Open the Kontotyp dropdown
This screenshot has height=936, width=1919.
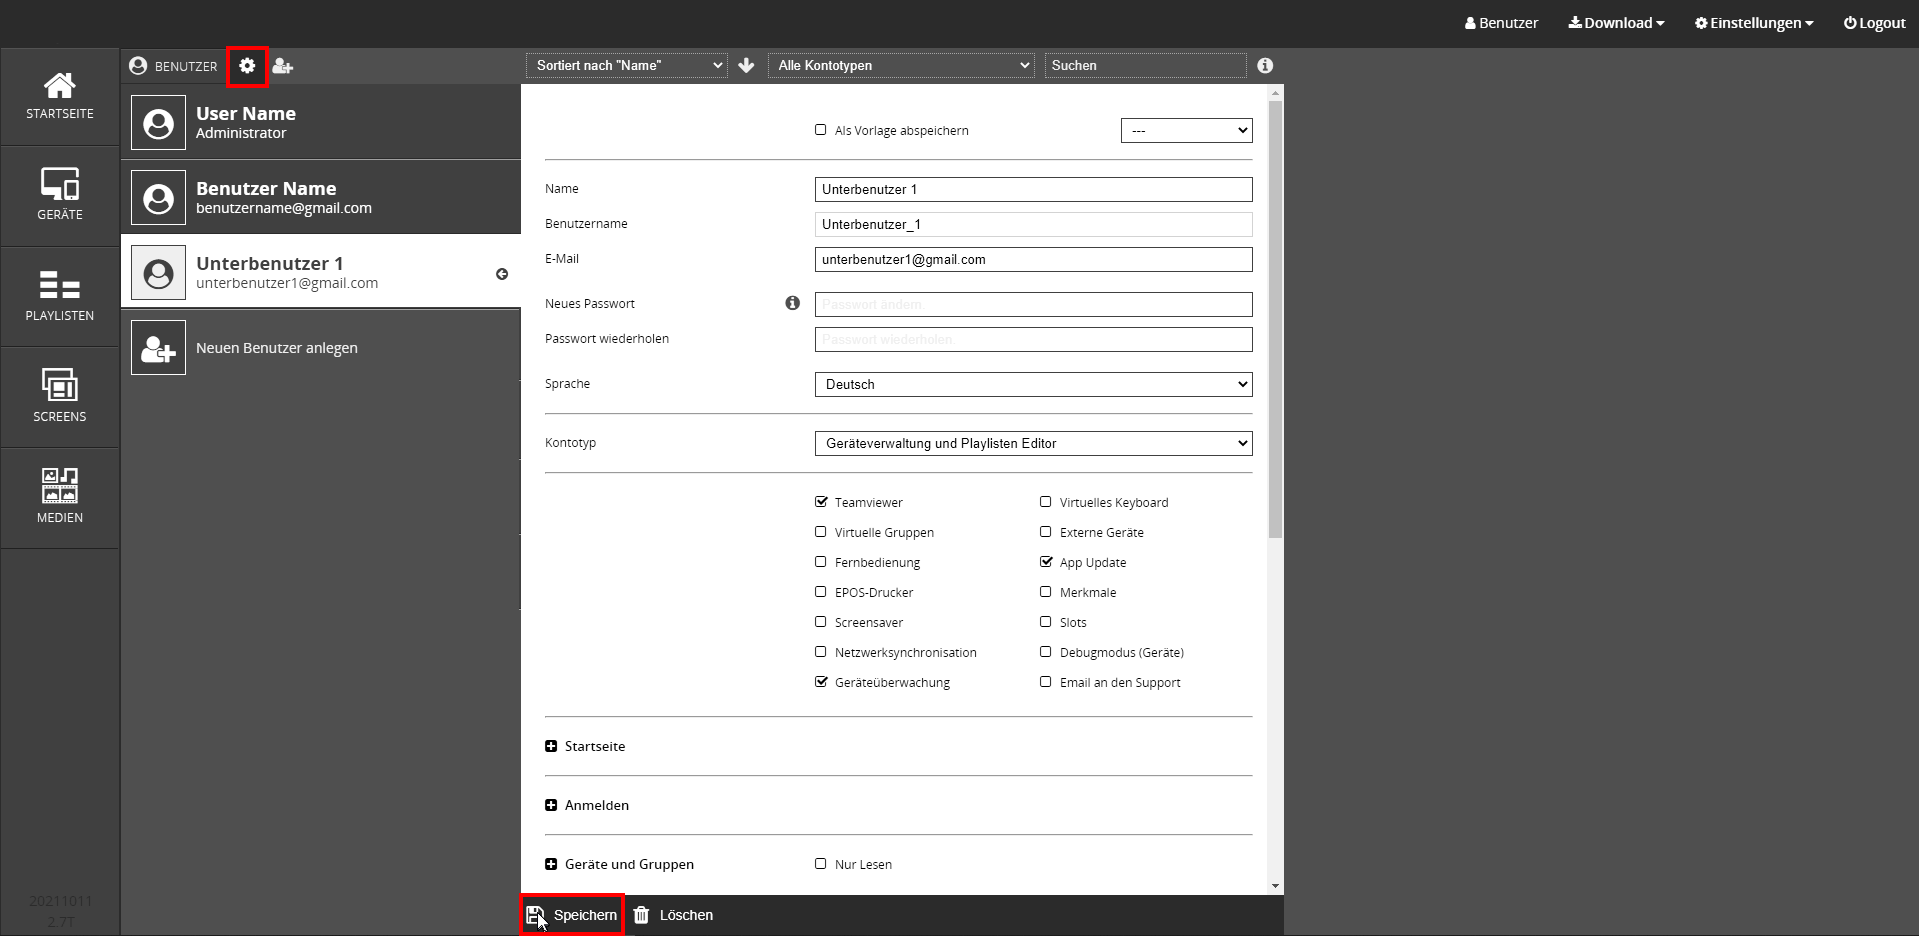(x=1033, y=443)
